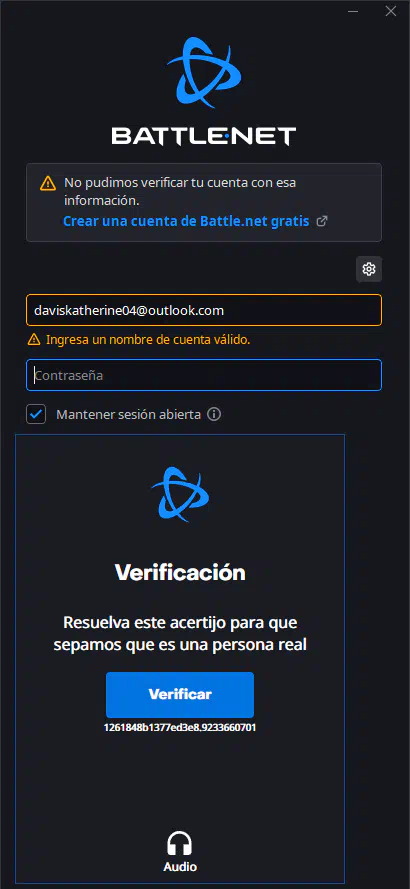
Task: Click the Battle.net logo in the Verificación panel
Action: click(x=180, y=494)
